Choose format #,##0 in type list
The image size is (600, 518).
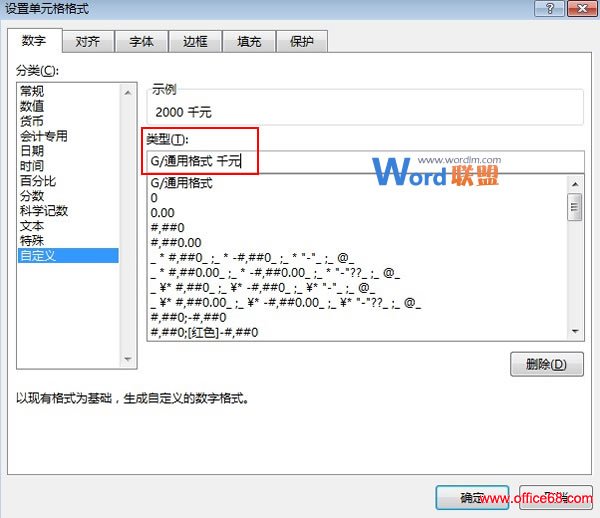tap(357, 228)
